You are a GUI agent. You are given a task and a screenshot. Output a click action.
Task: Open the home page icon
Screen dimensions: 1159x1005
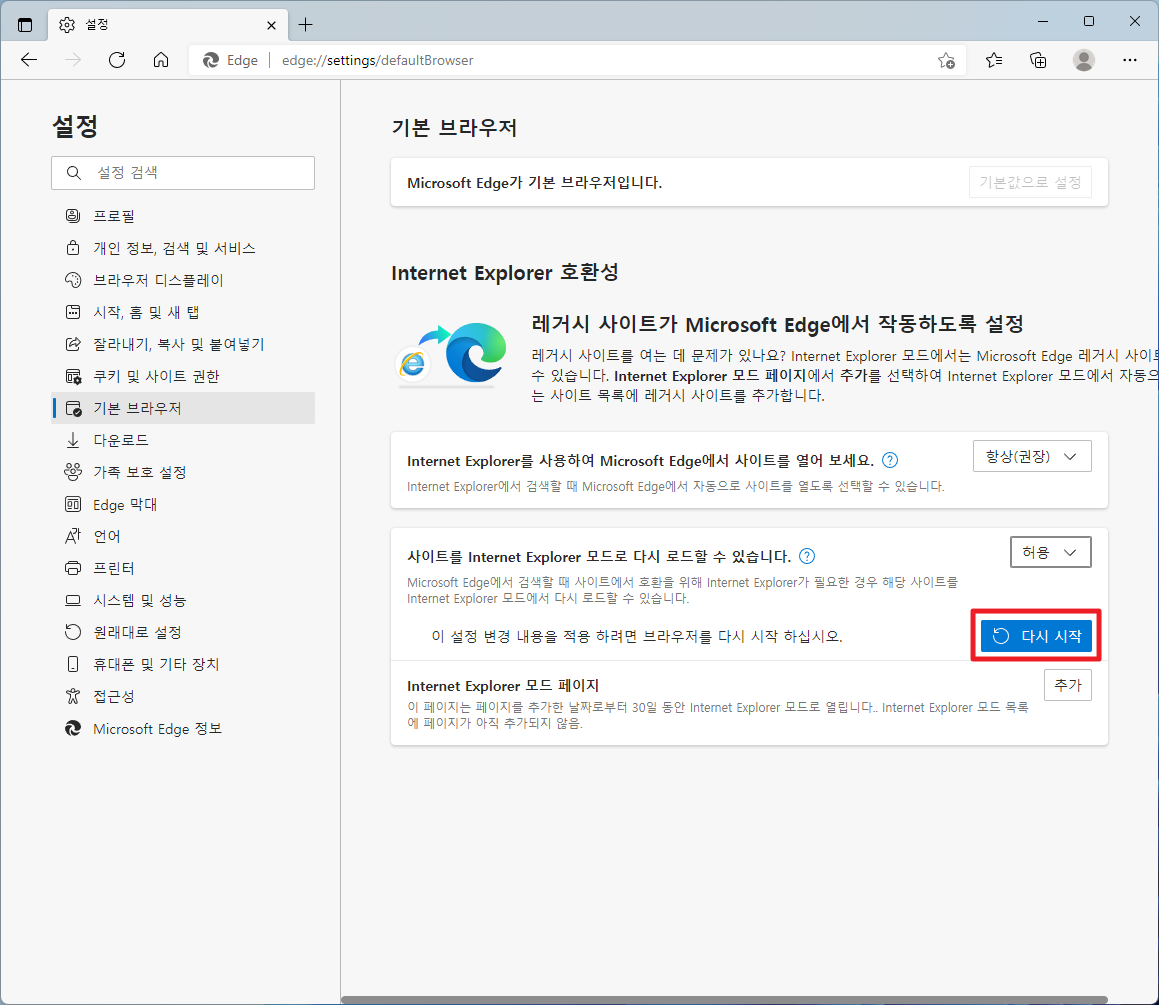tap(160, 60)
